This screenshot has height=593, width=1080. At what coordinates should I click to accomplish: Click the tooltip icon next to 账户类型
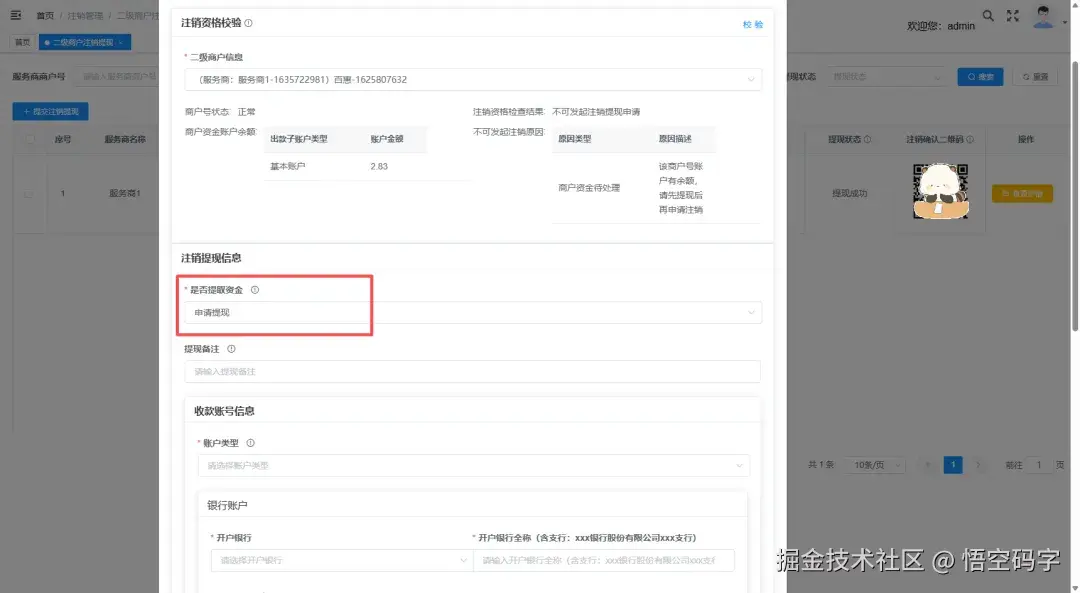250,441
